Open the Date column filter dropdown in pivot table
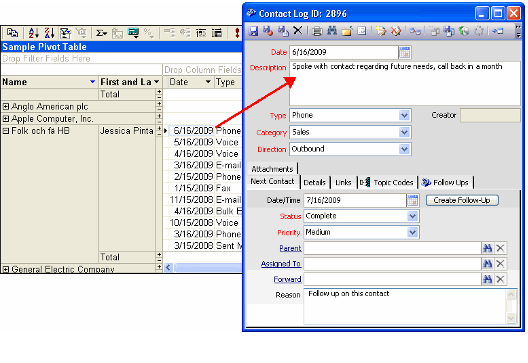The height and width of the screenshot is (363, 528). pyautogui.click(x=208, y=82)
